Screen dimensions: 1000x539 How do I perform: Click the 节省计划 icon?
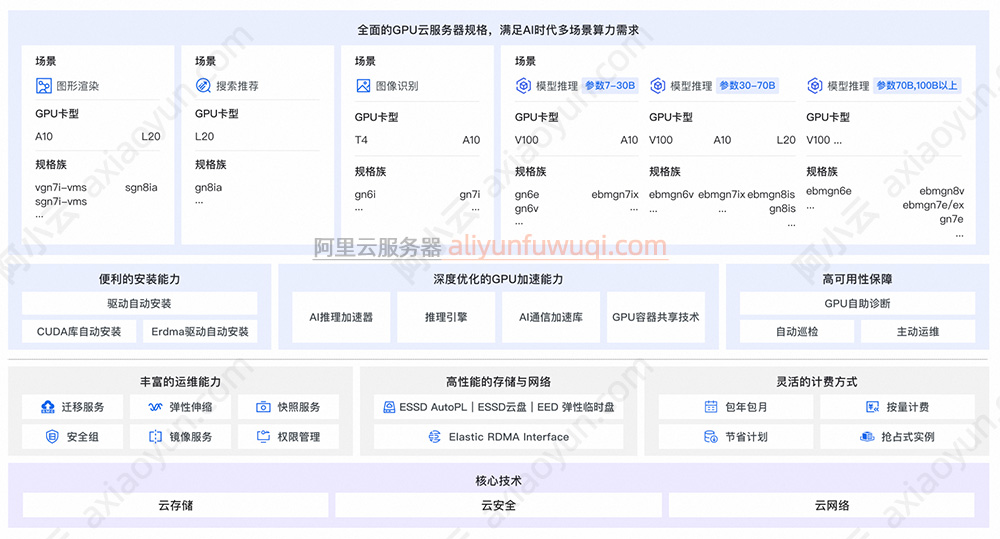click(x=711, y=437)
